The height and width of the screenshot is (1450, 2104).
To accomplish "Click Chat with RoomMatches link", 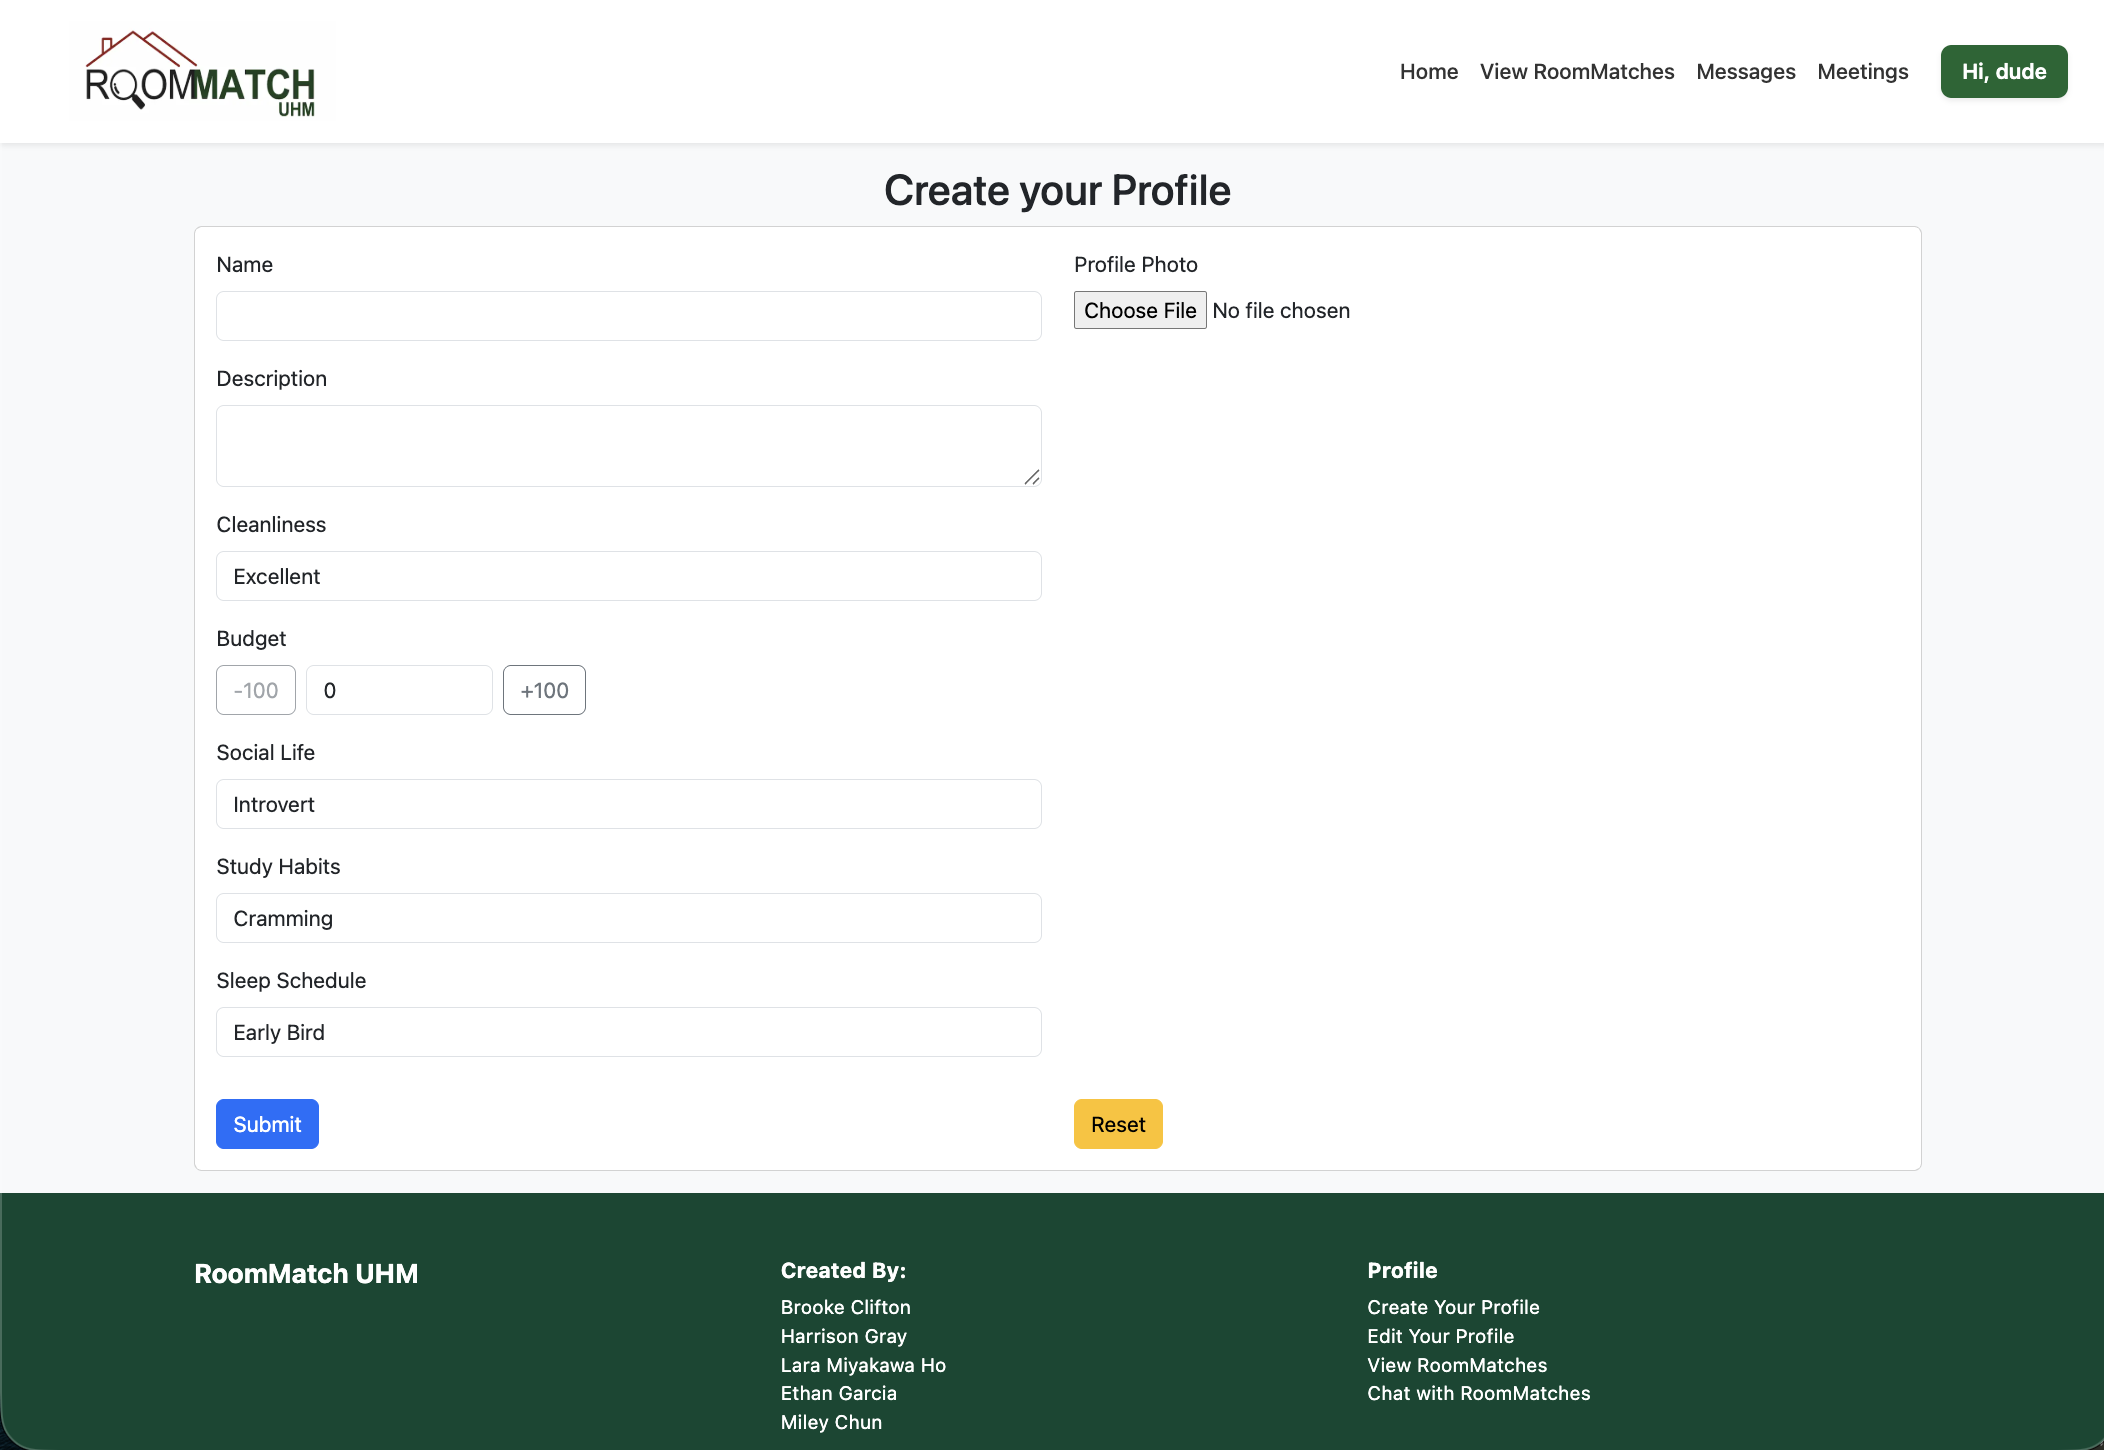I will [1478, 1393].
